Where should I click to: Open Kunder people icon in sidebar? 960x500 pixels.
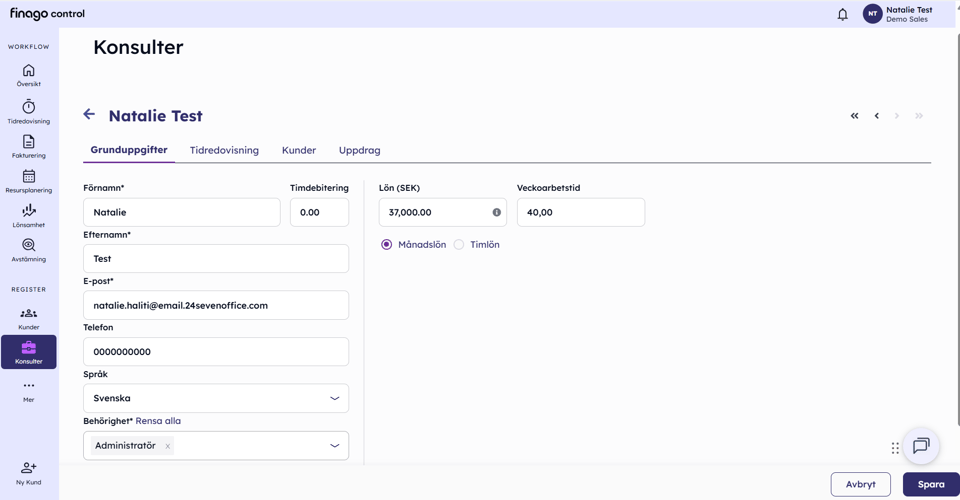click(x=29, y=313)
